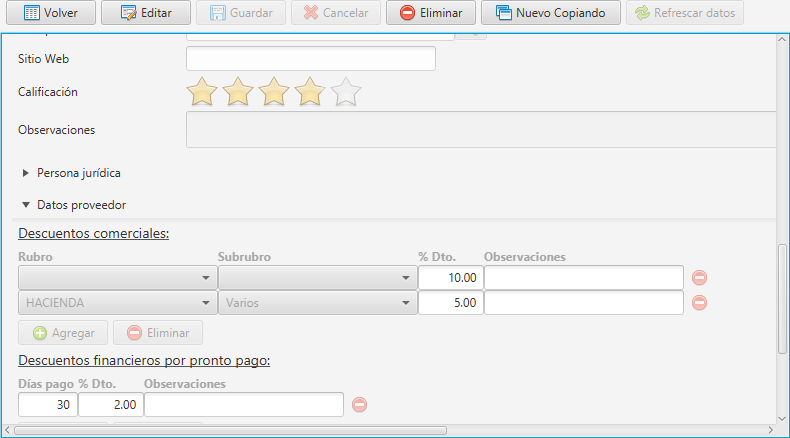Image resolution: width=790 pixels, height=438 pixels.
Task: Click the 10.00 discount percentage field
Action: tap(450, 278)
